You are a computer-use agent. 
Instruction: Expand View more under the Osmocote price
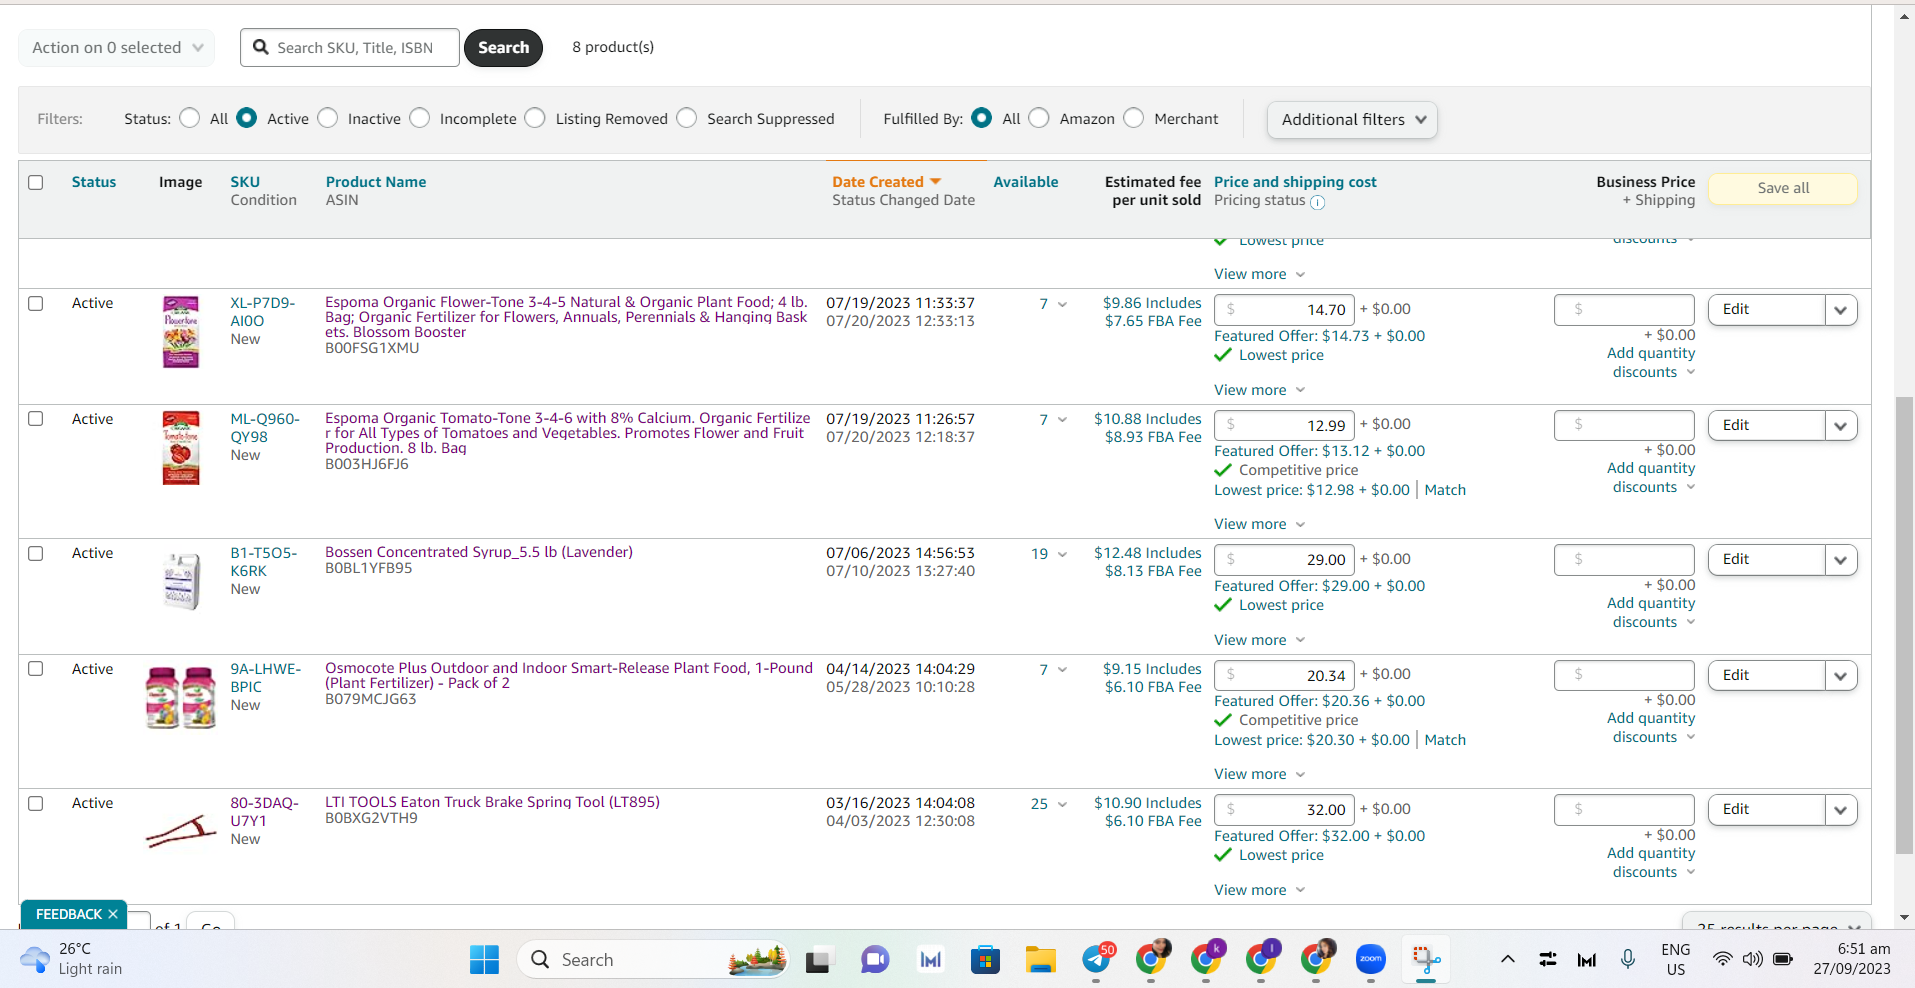1259,774
